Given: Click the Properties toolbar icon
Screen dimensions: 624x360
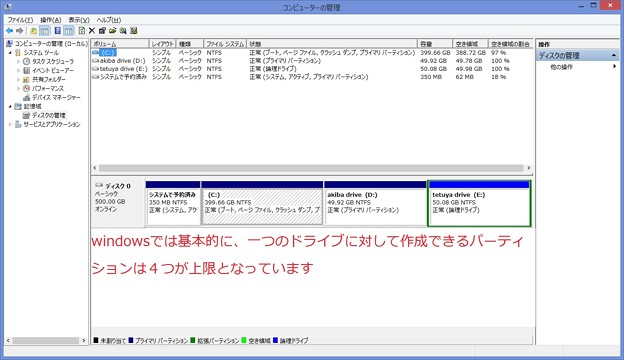Looking at the screenshot, I should pos(102,31).
